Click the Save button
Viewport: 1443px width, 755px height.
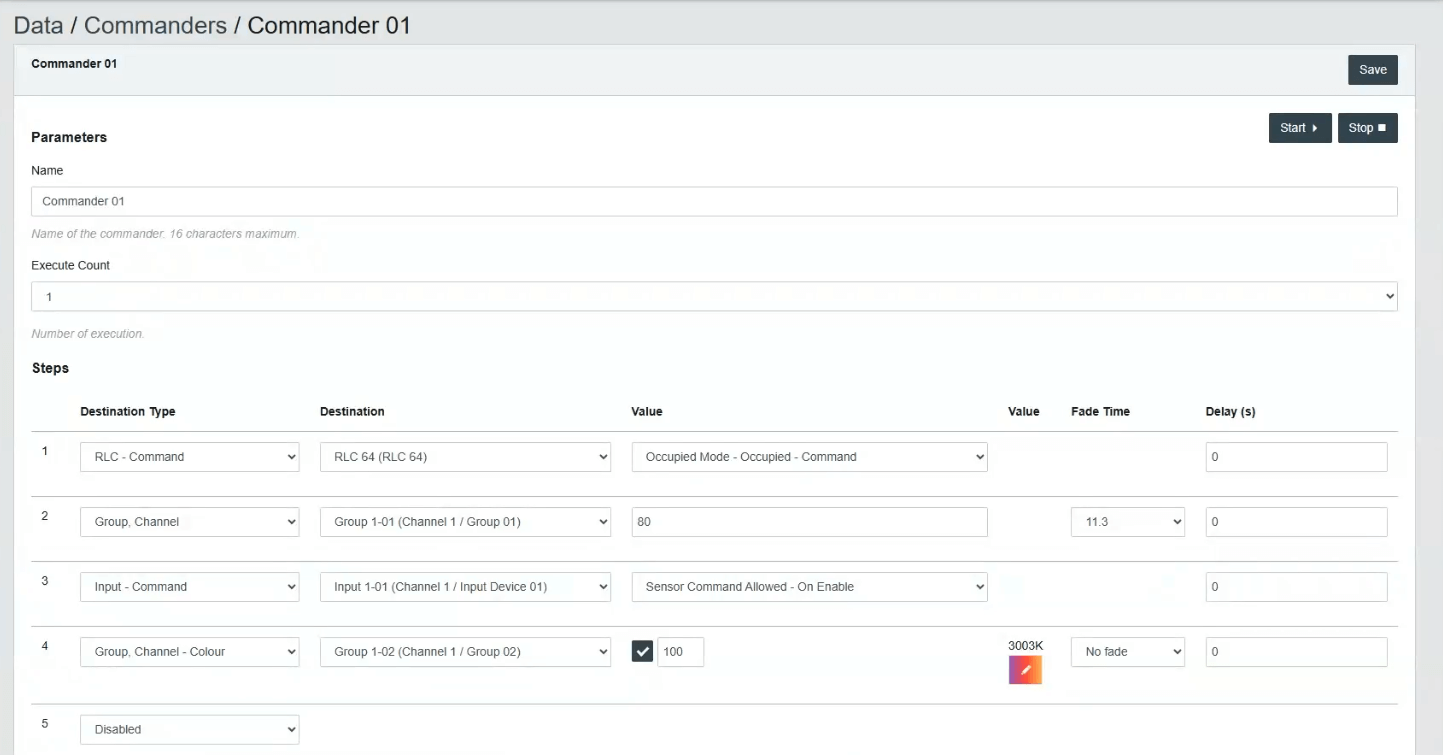1372,70
